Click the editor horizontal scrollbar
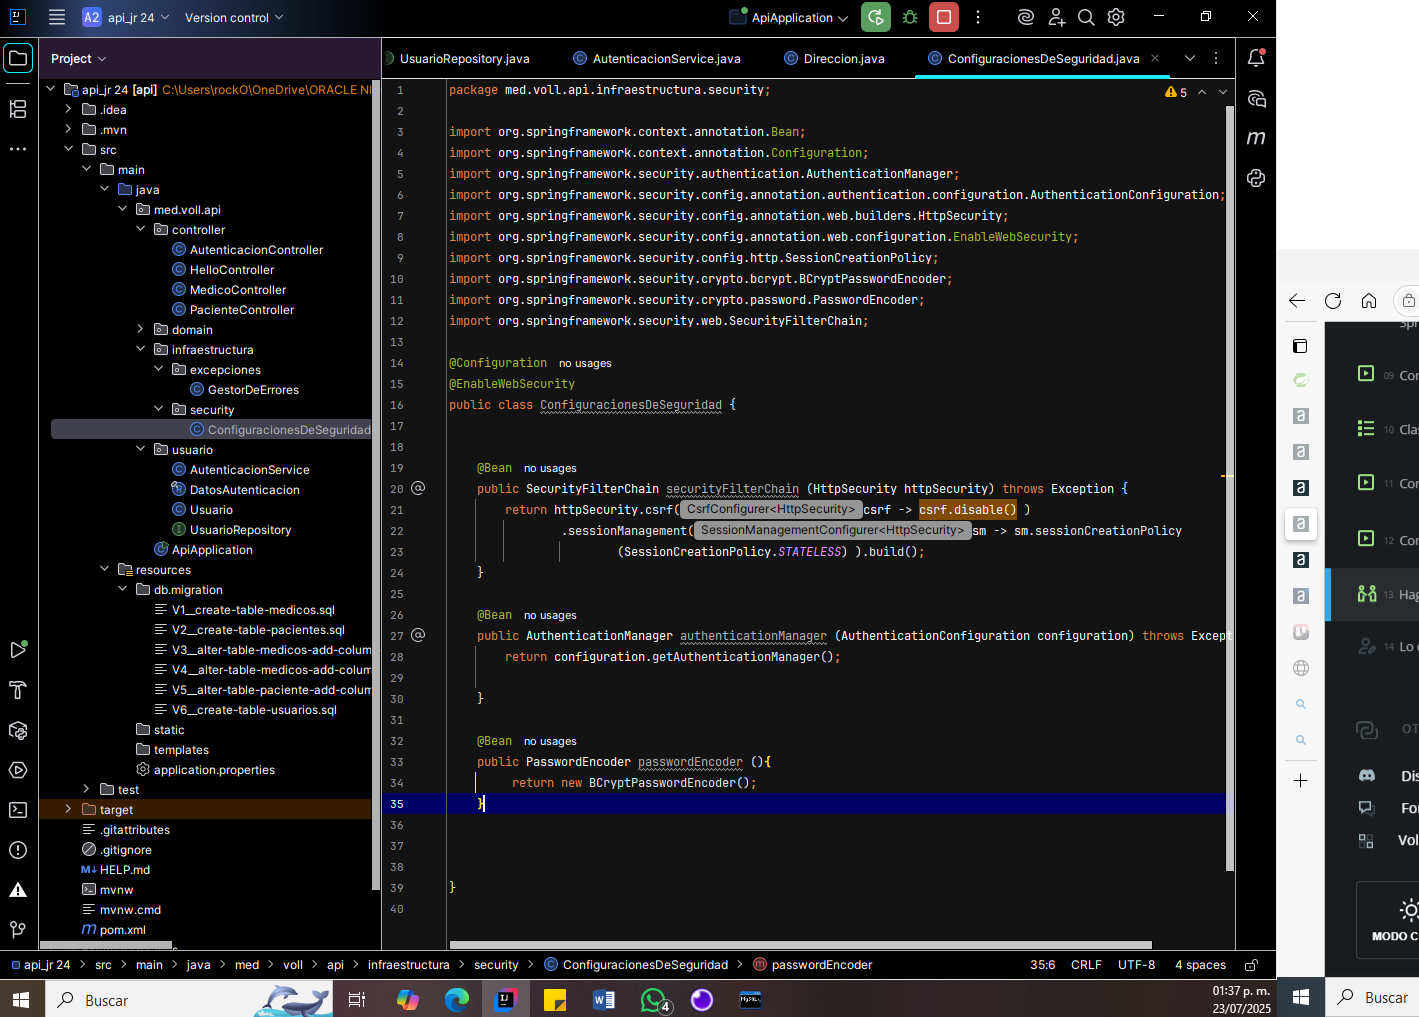 (800, 945)
